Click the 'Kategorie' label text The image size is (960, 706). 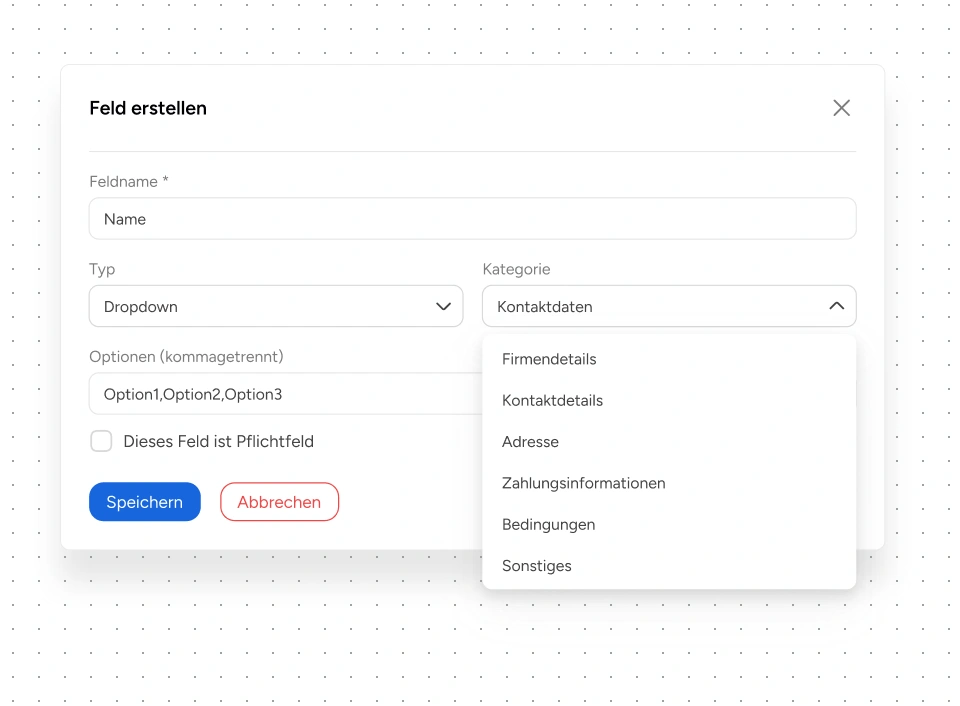click(516, 269)
